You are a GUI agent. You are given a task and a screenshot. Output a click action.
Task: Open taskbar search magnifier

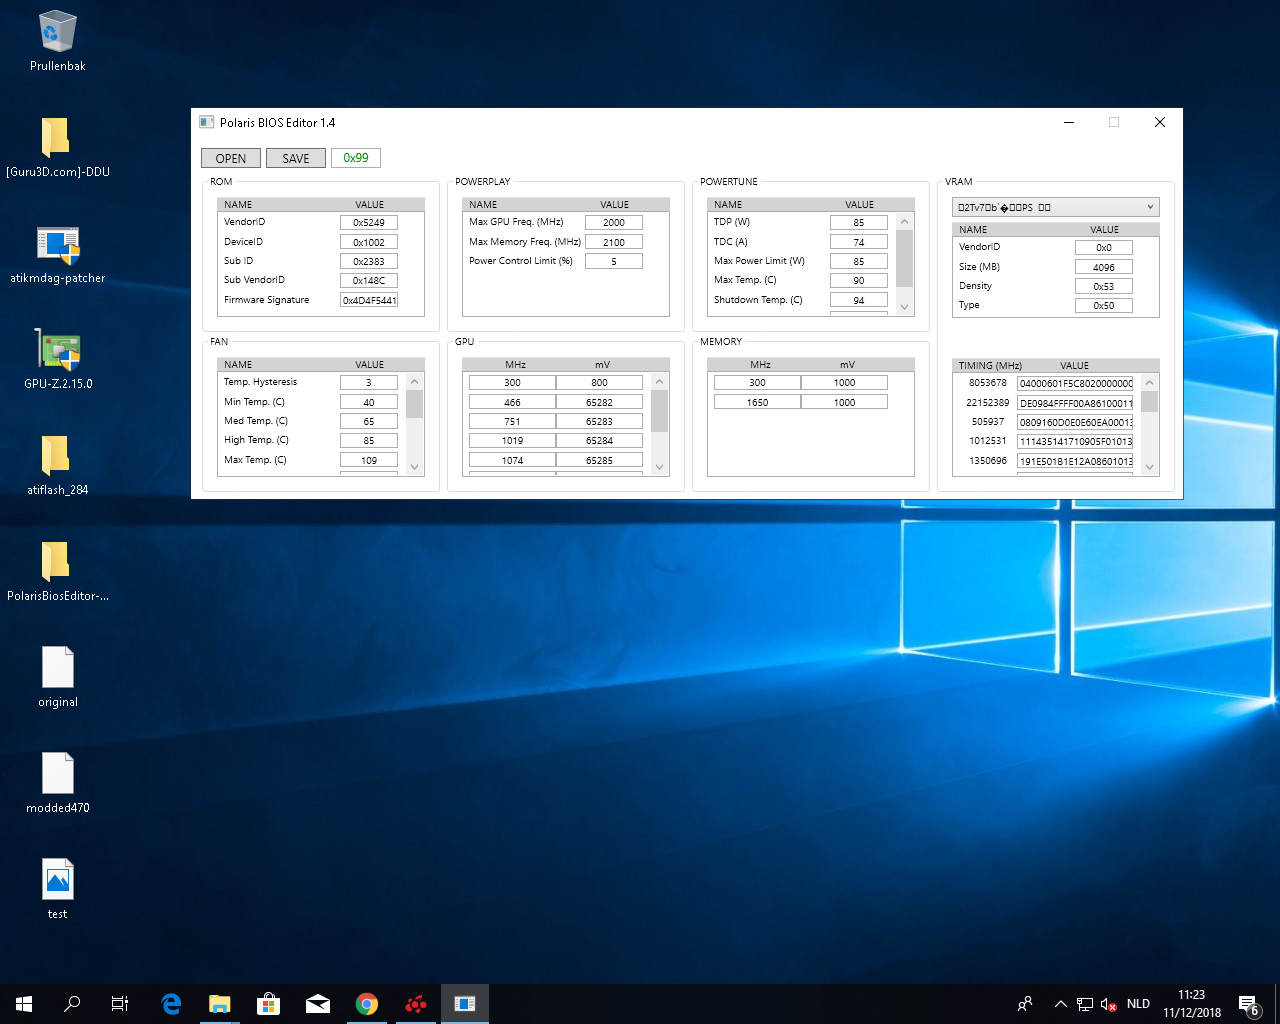pos(72,1004)
